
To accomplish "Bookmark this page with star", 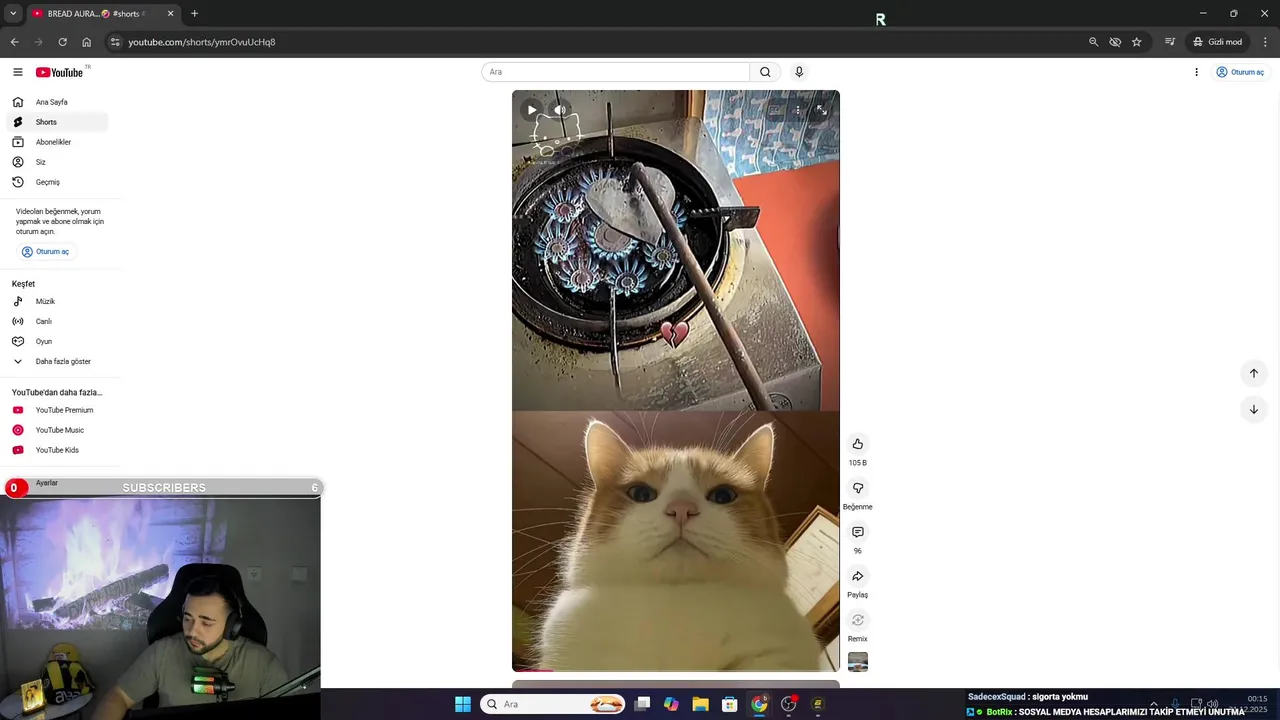I will pyautogui.click(x=1137, y=42).
